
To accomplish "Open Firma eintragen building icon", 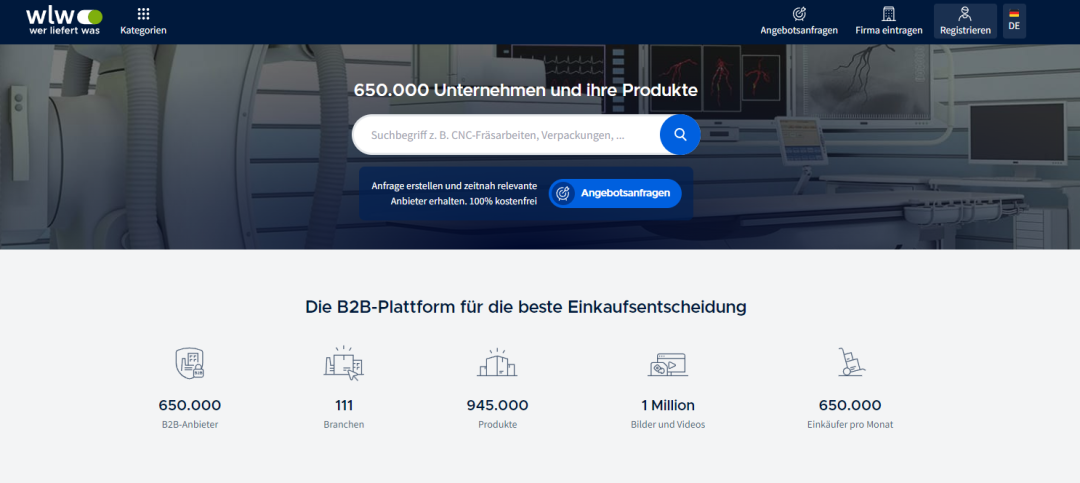I will (888, 14).
